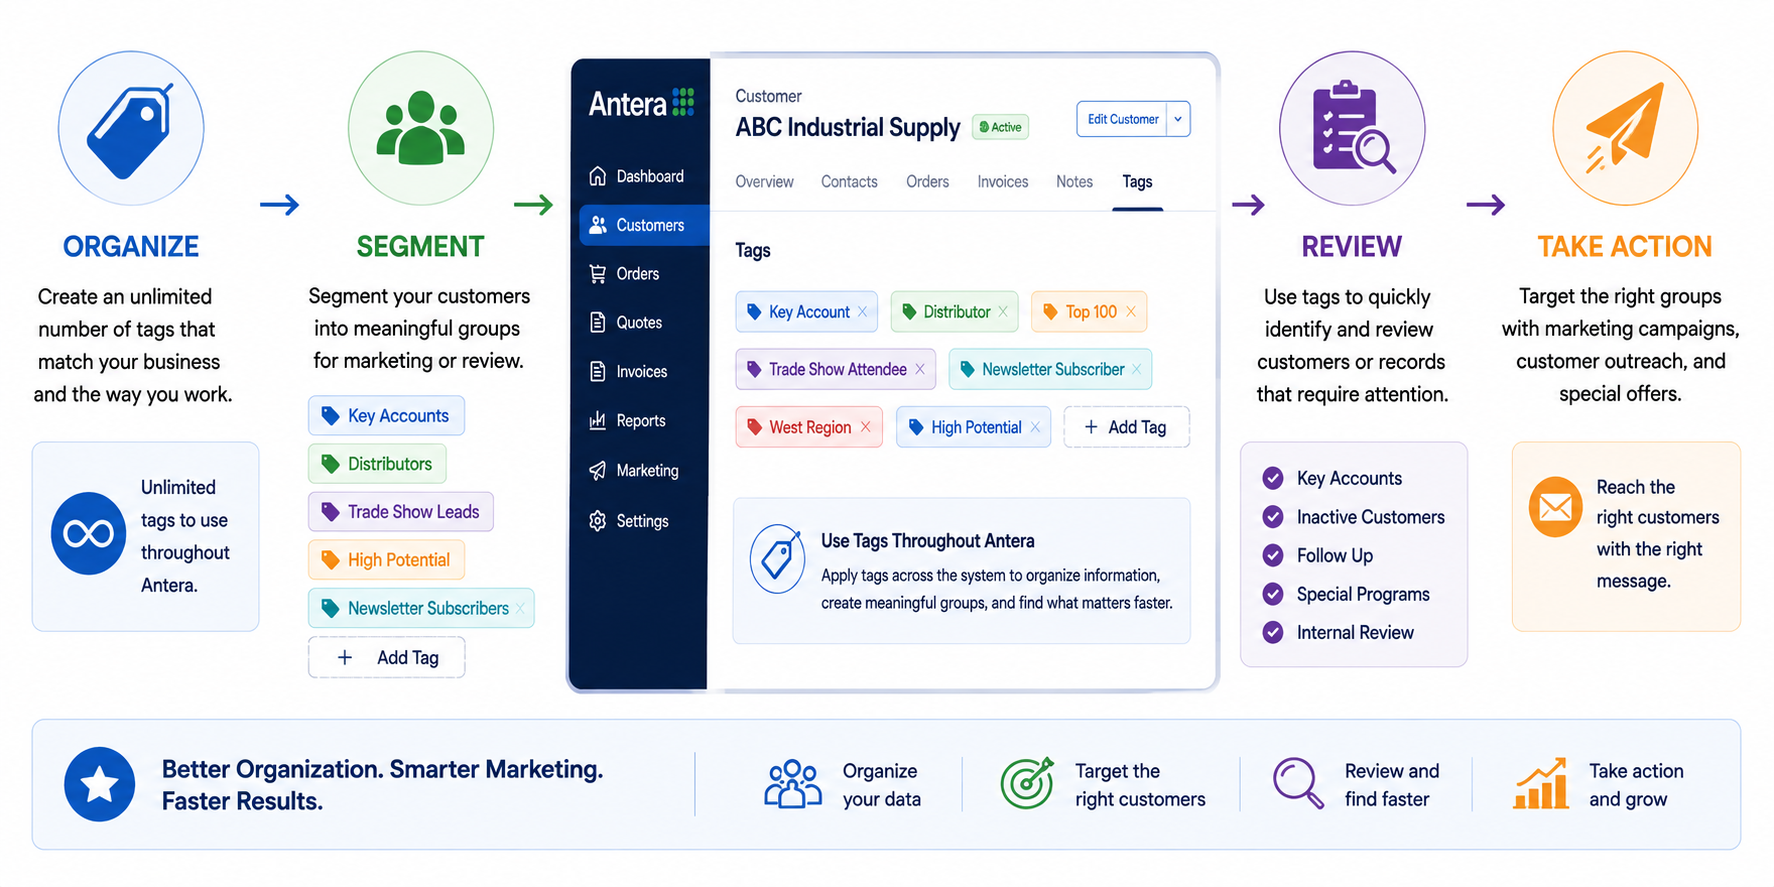Click the ORGANIZE heading

[x=131, y=247]
